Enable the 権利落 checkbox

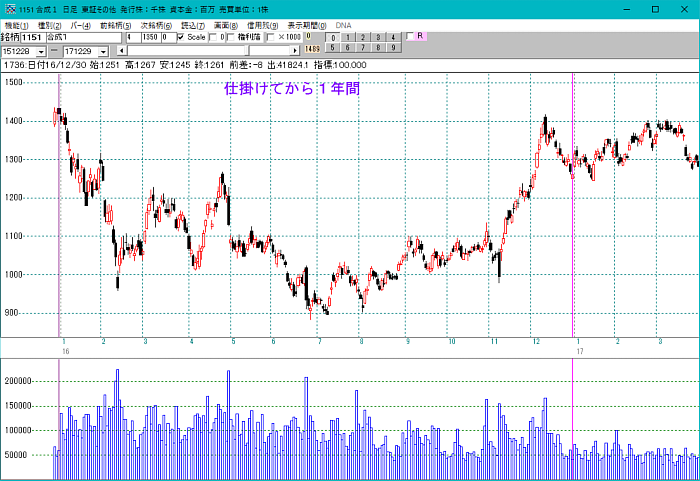tap(230, 37)
